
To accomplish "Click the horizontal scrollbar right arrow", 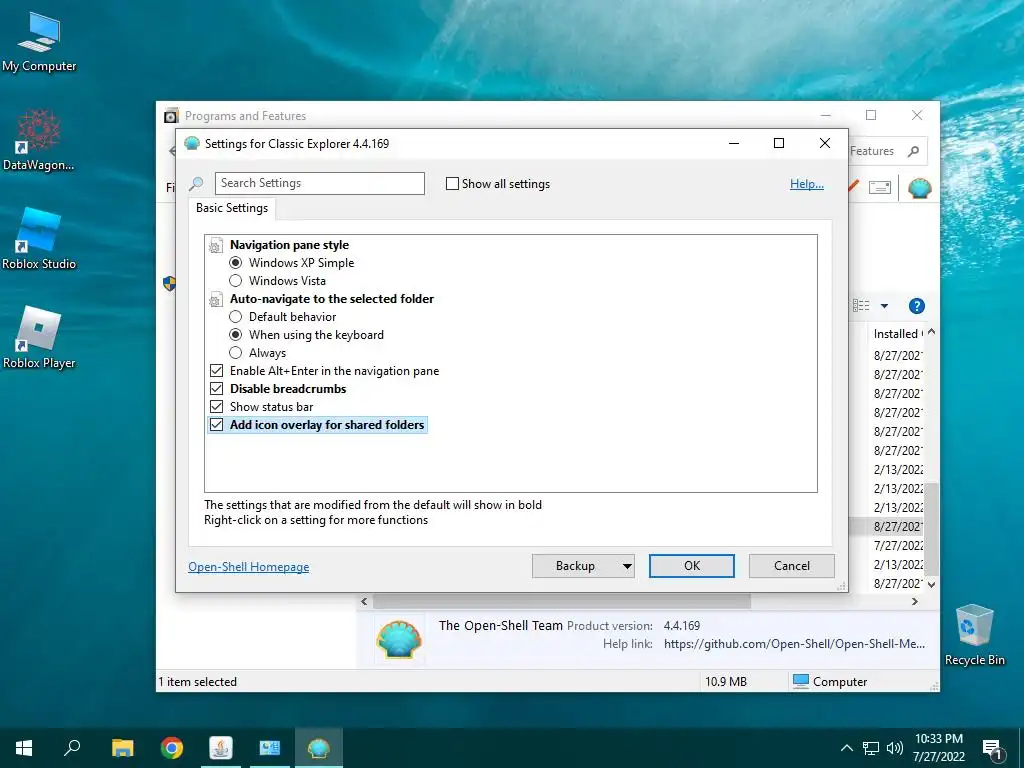I will tap(914, 601).
